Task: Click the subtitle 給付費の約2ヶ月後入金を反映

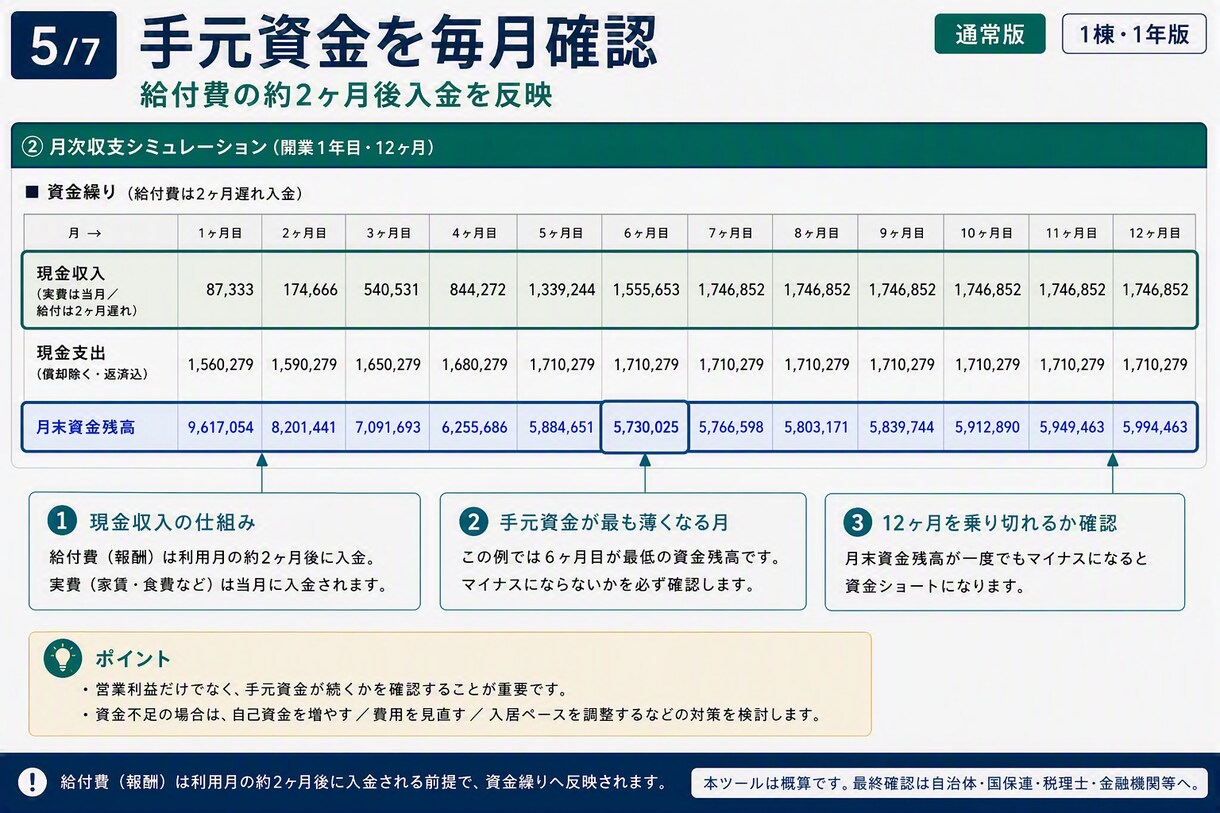Action: coord(346,95)
